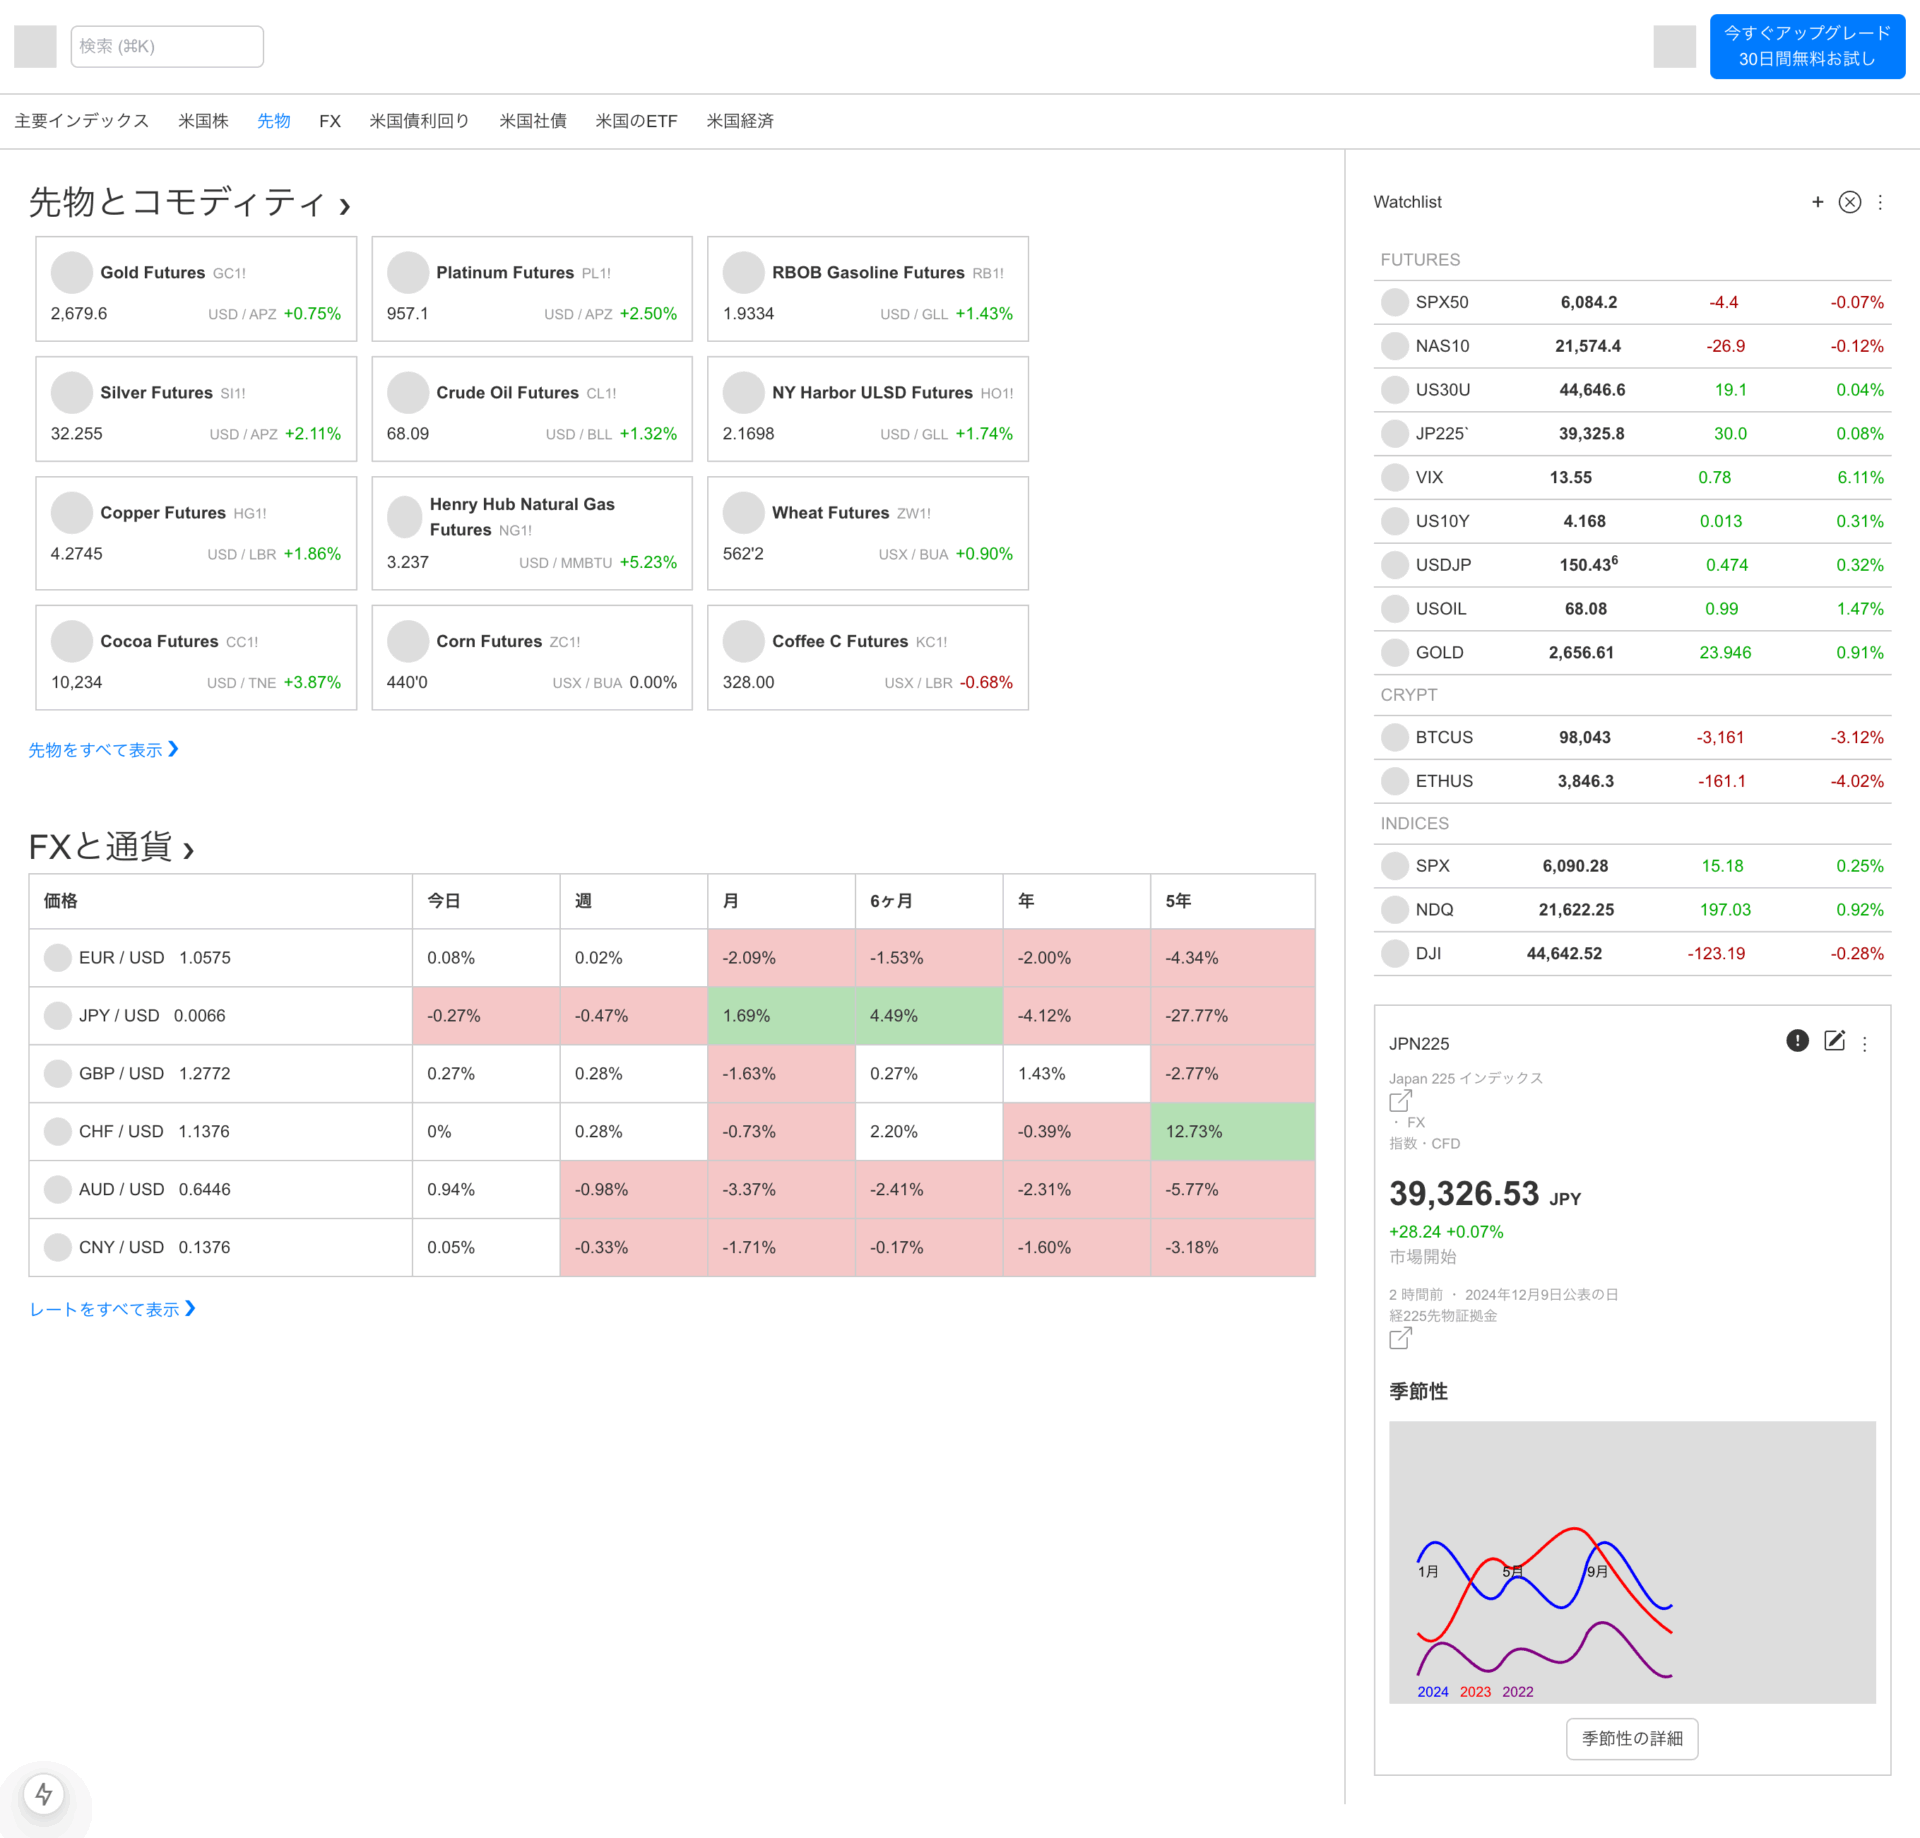
Task: Open external link icon below 経225先物証拠金
Action: coord(1400,1338)
